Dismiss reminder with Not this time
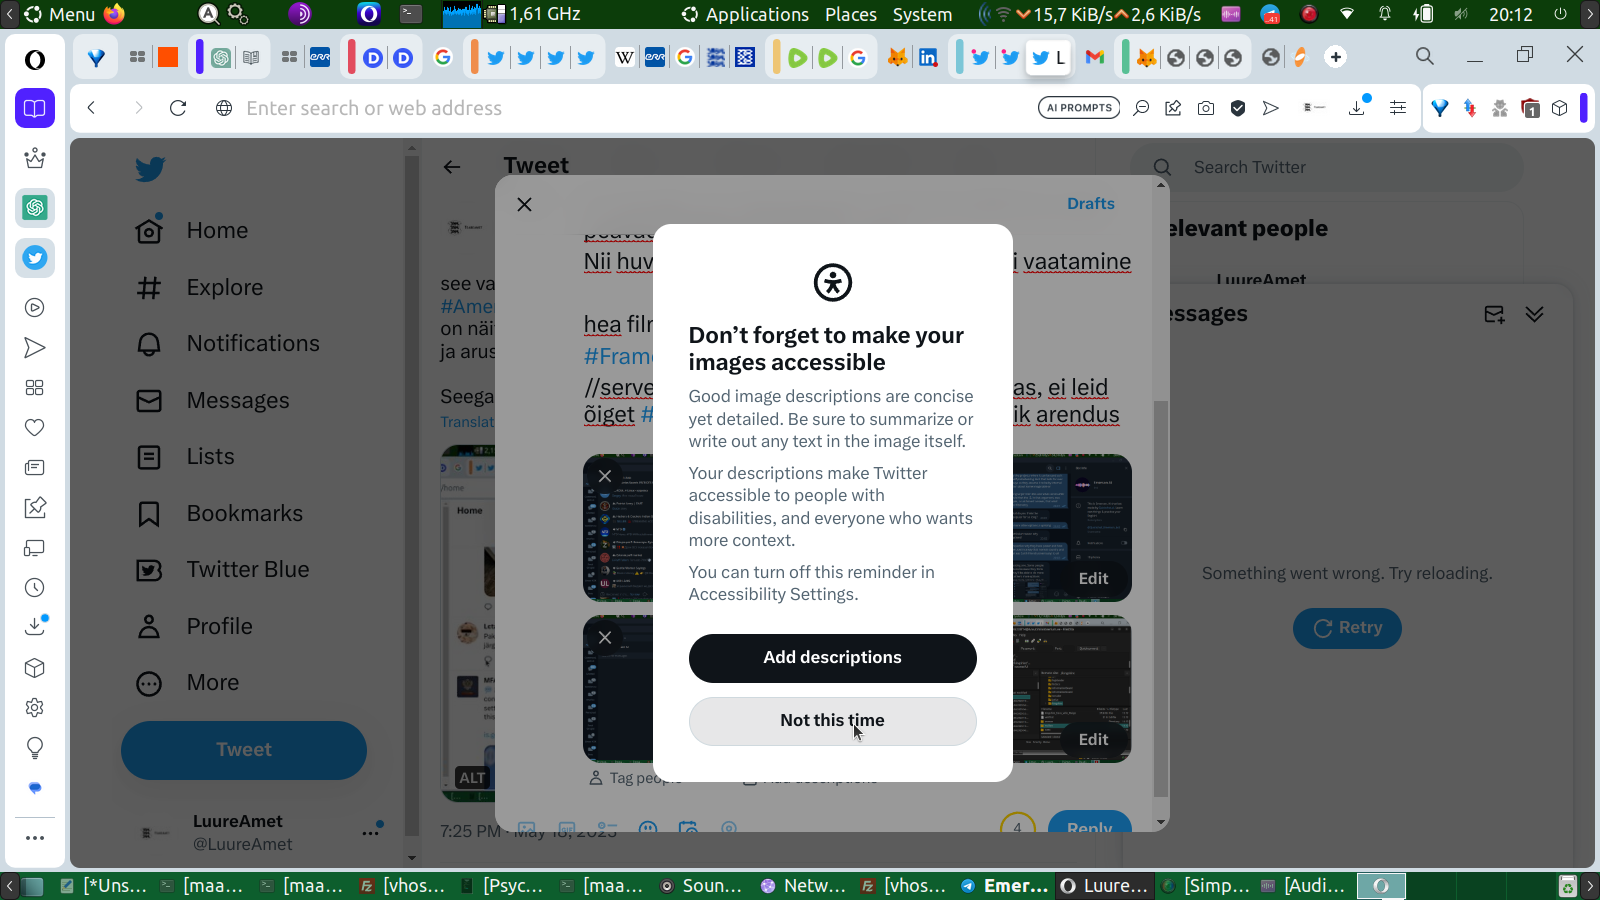Image resolution: width=1600 pixels, height=900 pixels. coord(832,721)
